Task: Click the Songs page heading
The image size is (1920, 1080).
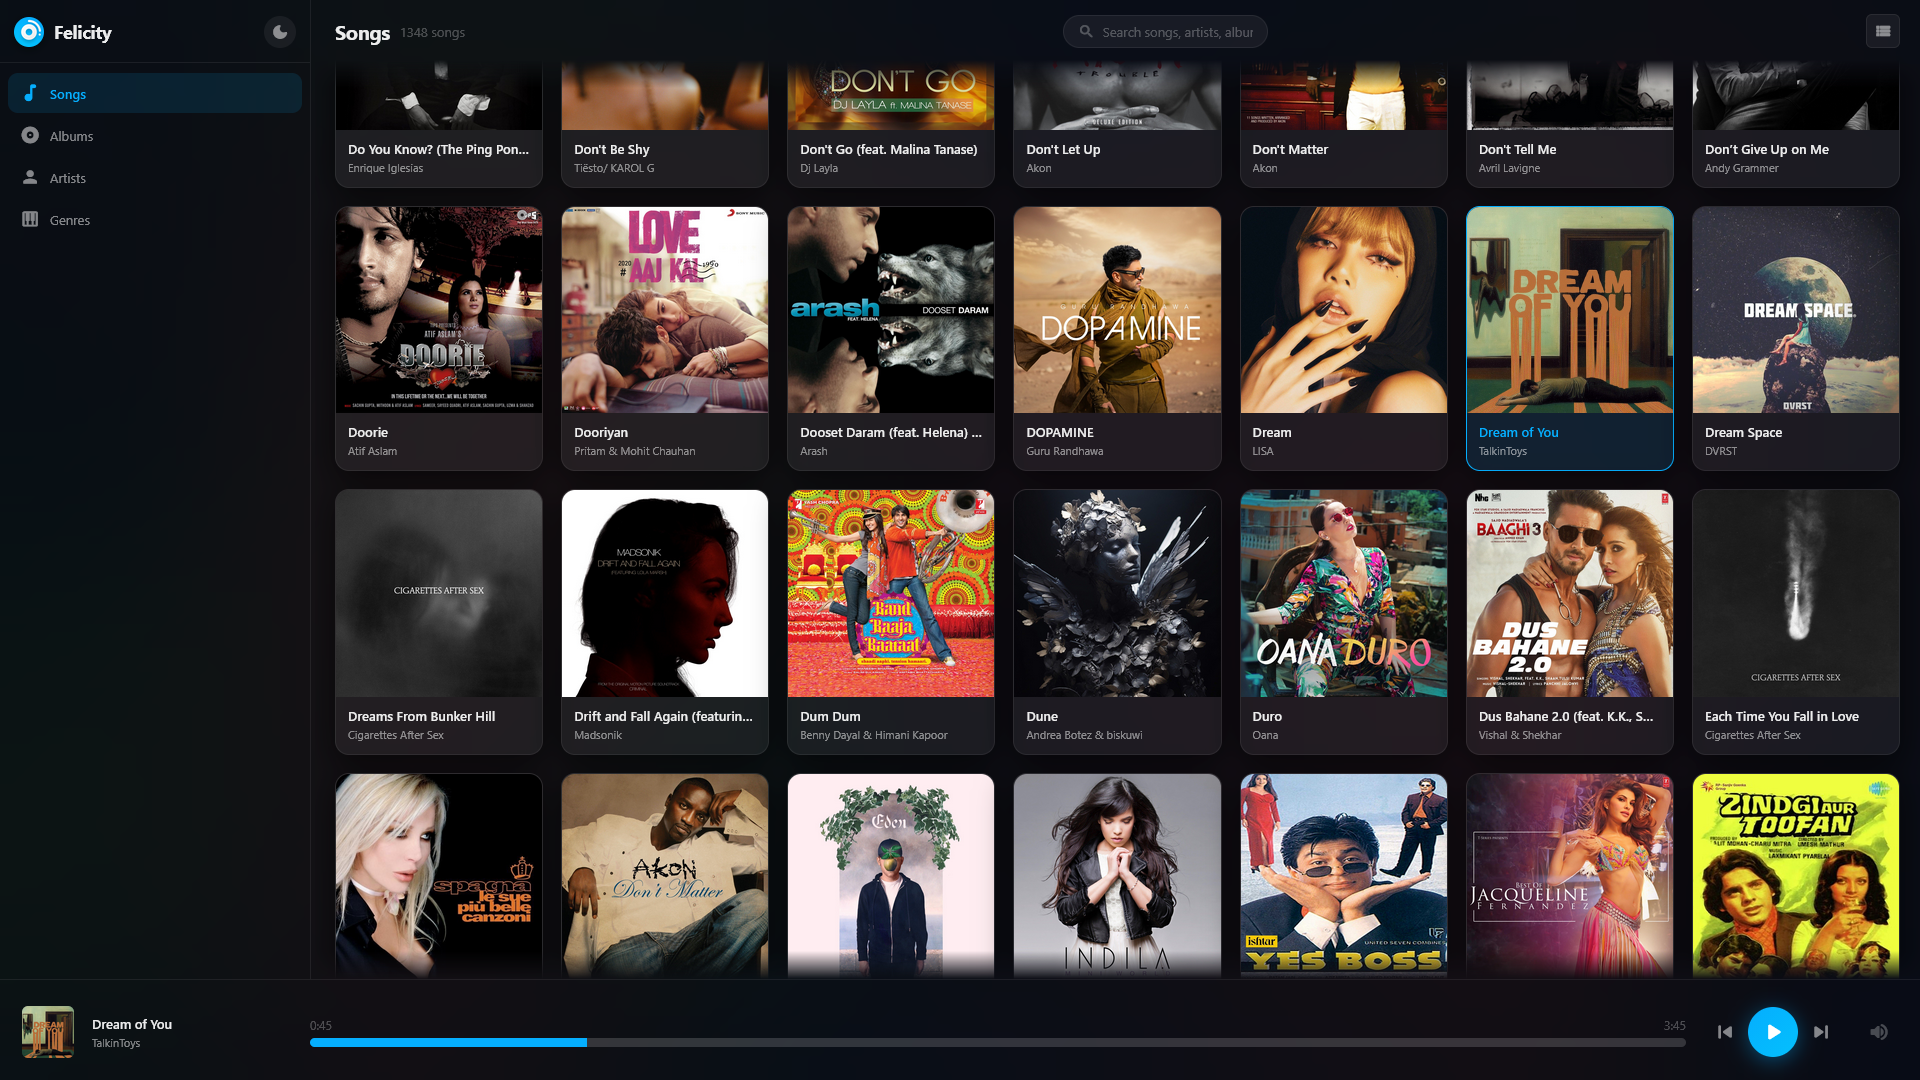Action: click(362, 32)
